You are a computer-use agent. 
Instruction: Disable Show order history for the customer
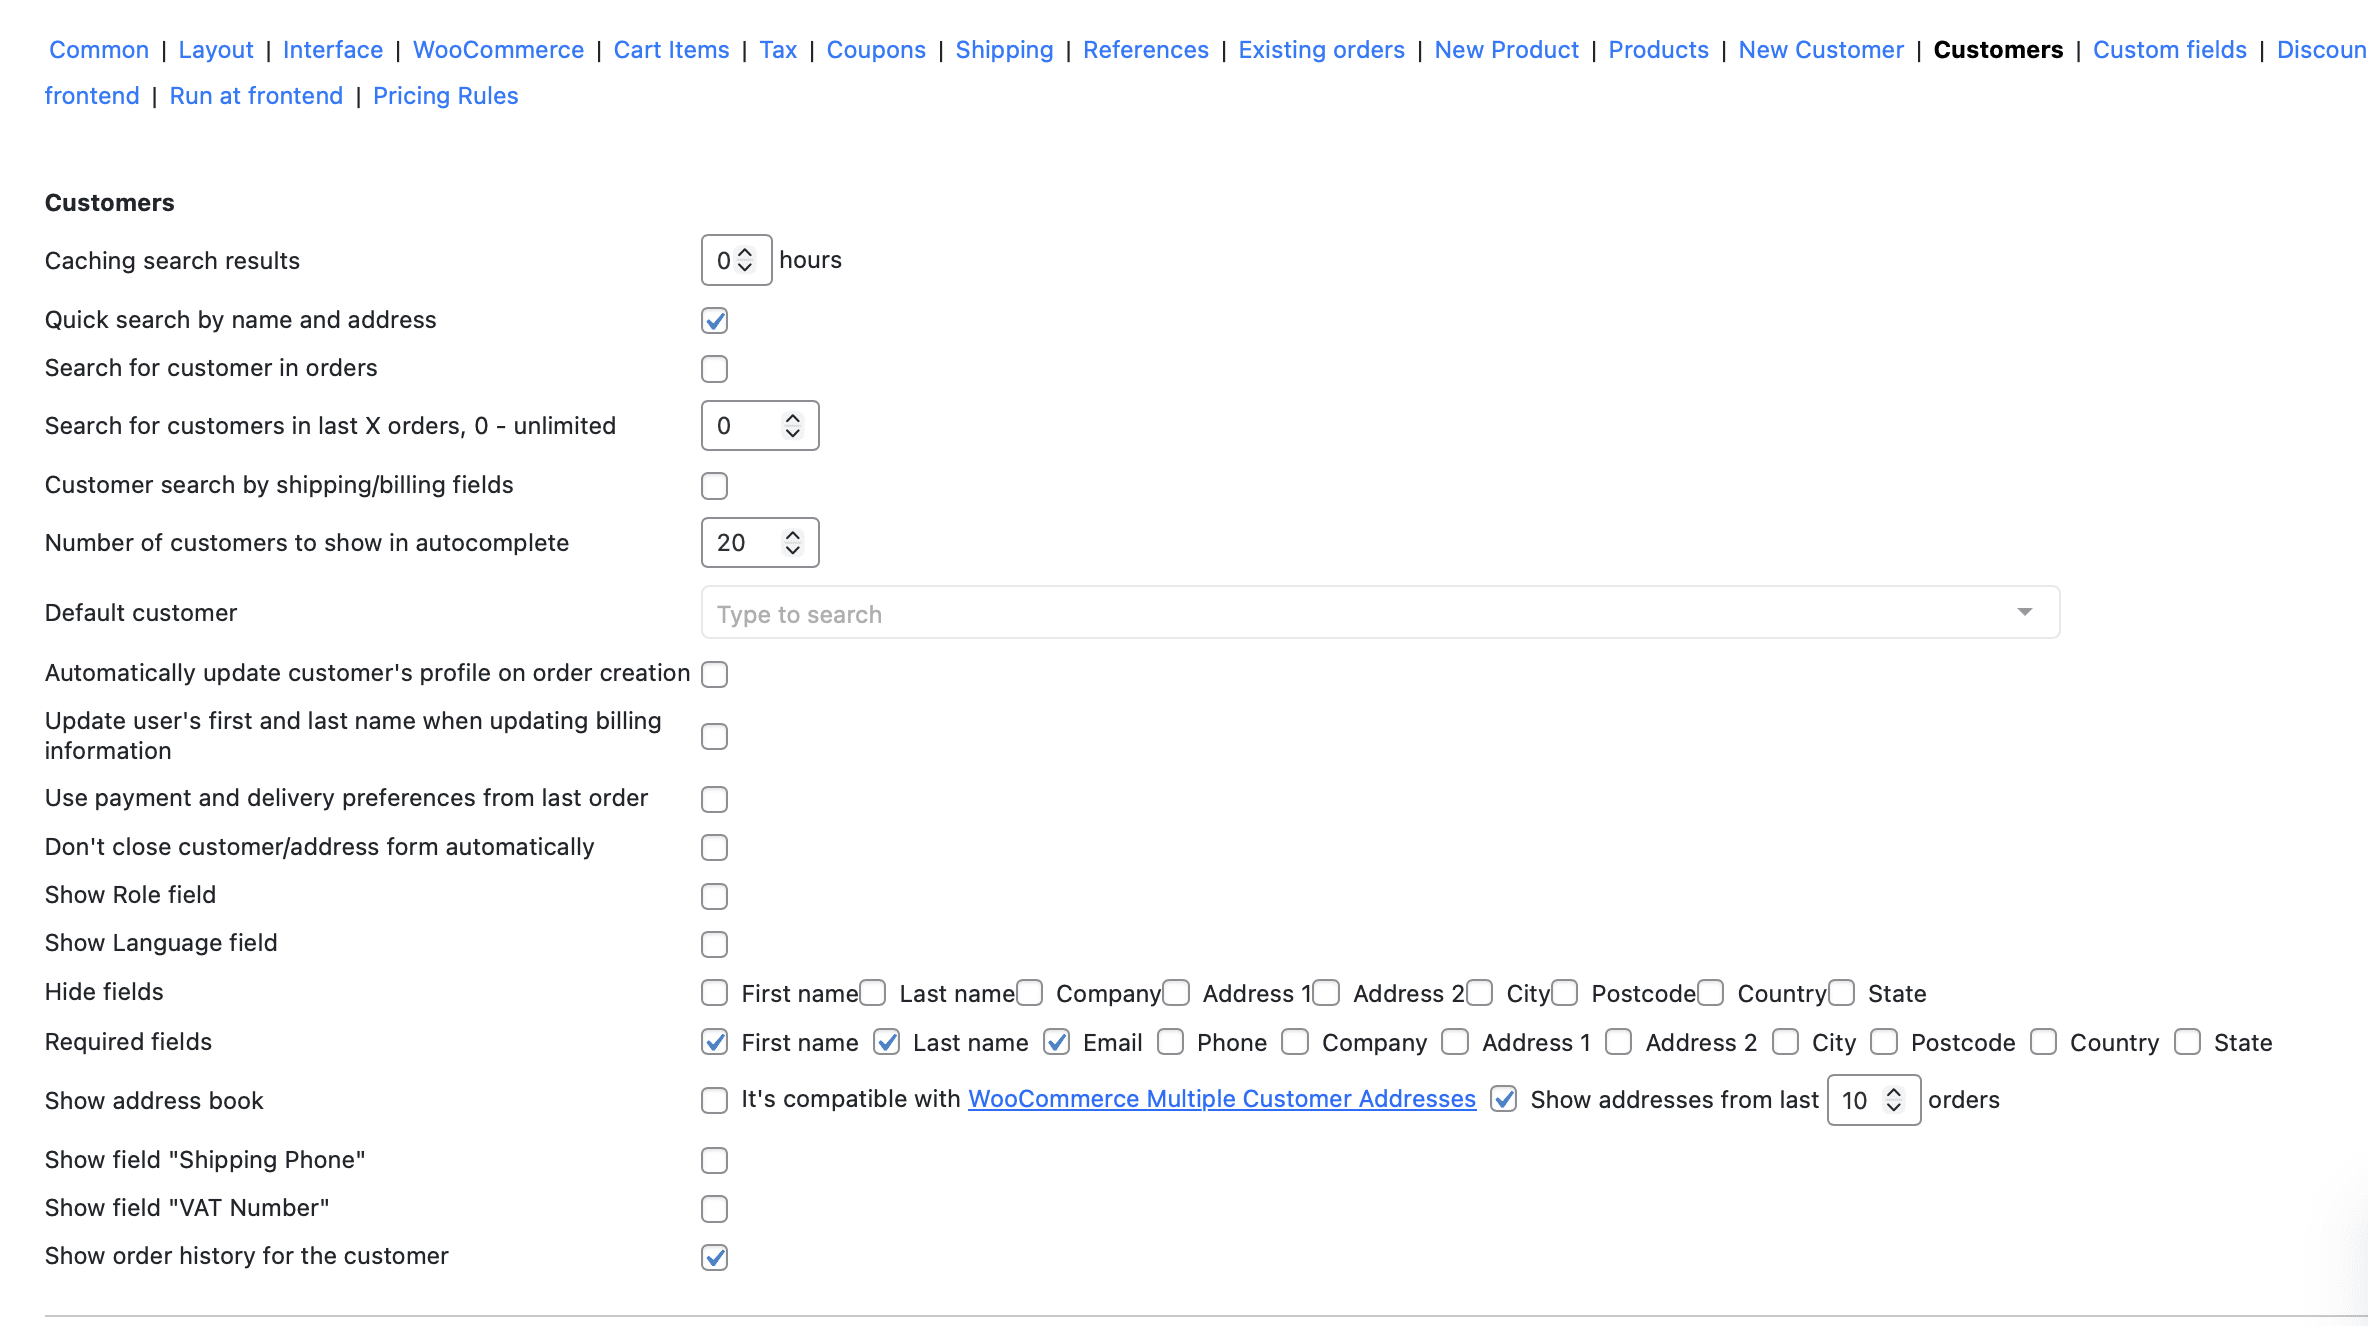point(714,1257)
